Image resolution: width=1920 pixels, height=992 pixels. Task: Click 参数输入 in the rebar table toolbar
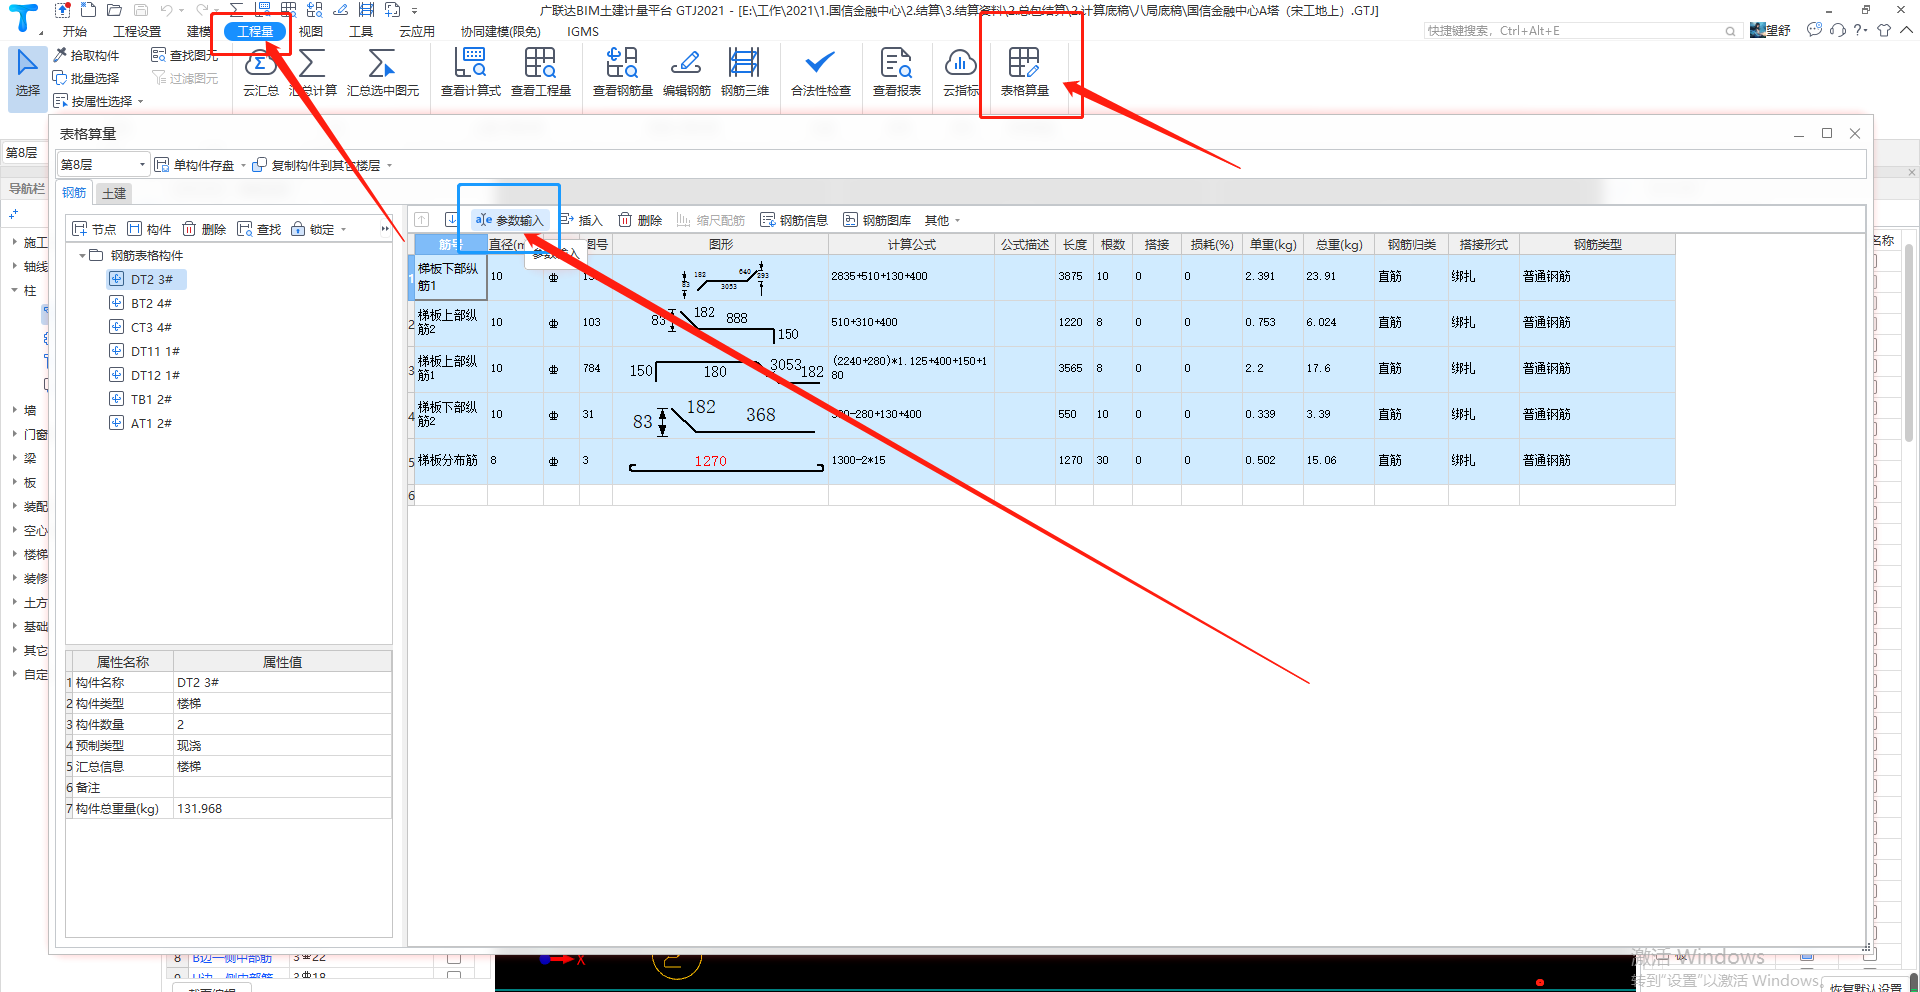510,220
